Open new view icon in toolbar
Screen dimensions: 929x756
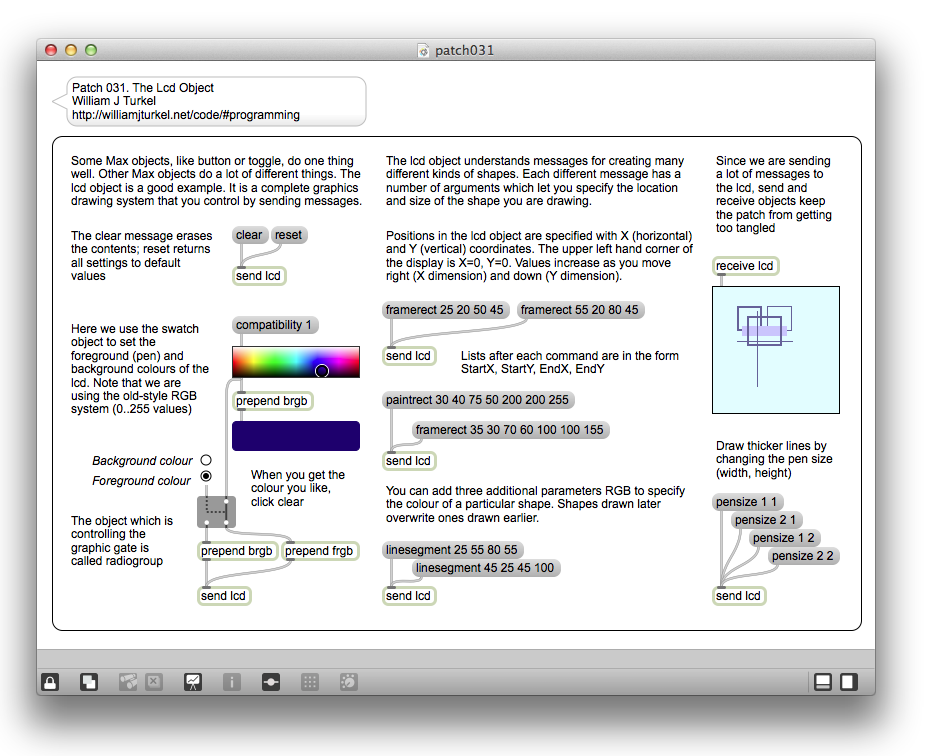tap(89, 682)
